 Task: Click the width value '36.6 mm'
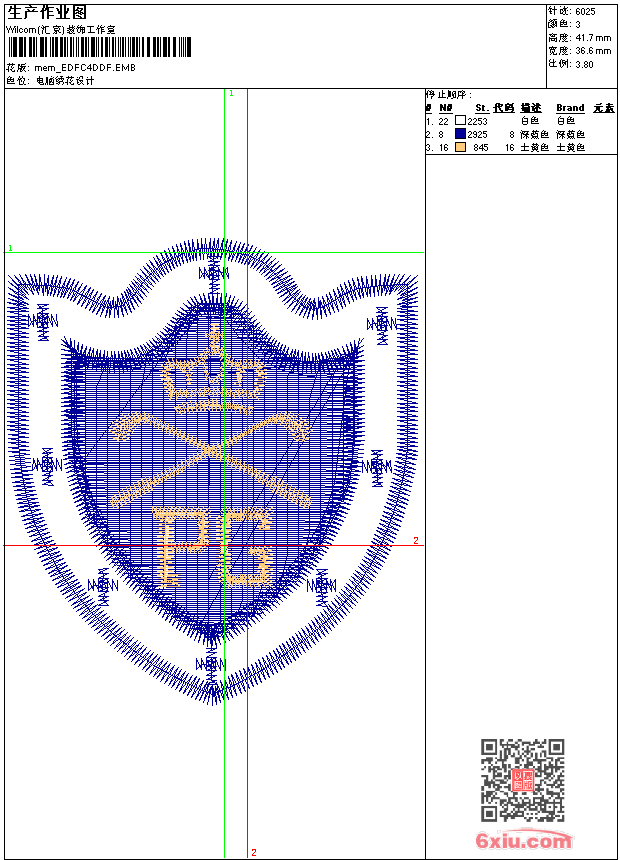click(x=593, y=51)
